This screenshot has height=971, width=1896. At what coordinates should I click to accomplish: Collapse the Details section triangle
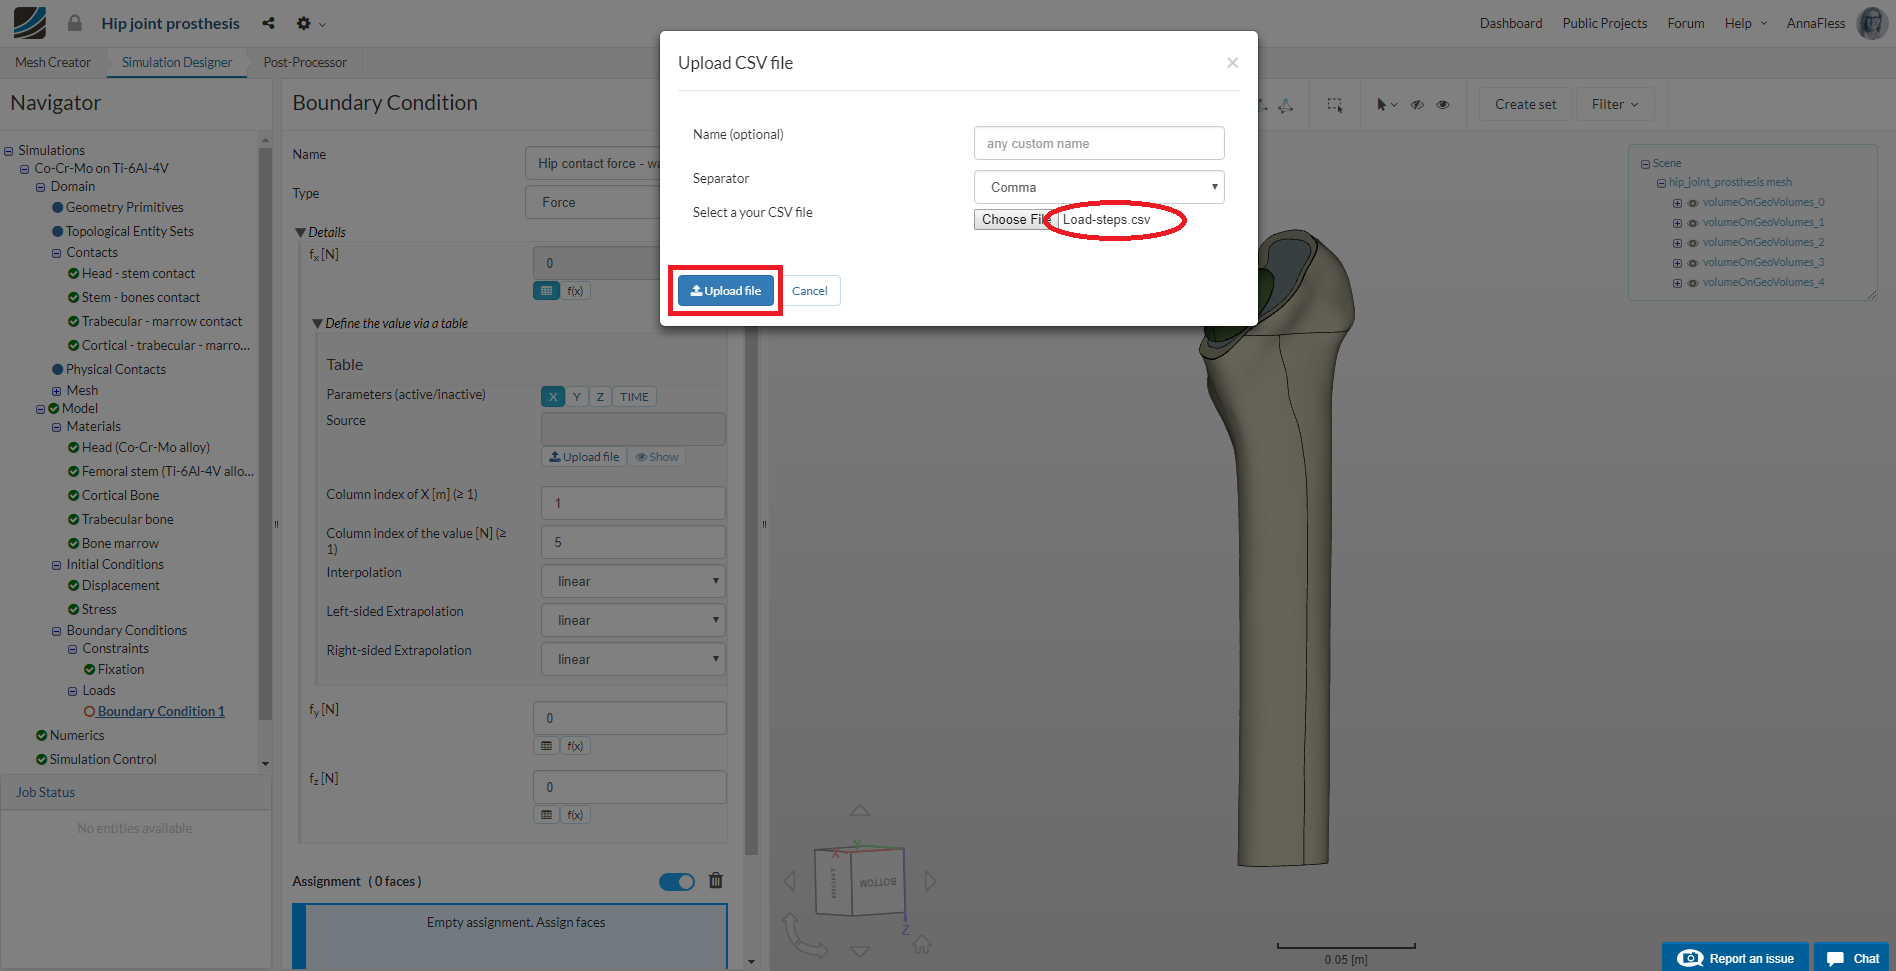(300, 232)
